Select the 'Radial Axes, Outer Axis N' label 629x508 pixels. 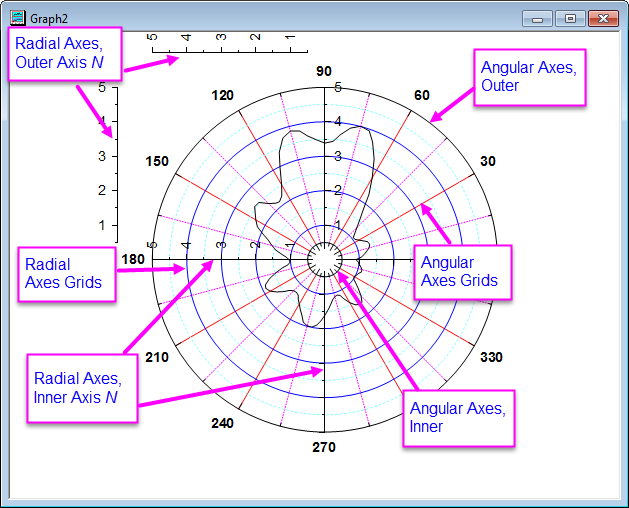point(66,54)
